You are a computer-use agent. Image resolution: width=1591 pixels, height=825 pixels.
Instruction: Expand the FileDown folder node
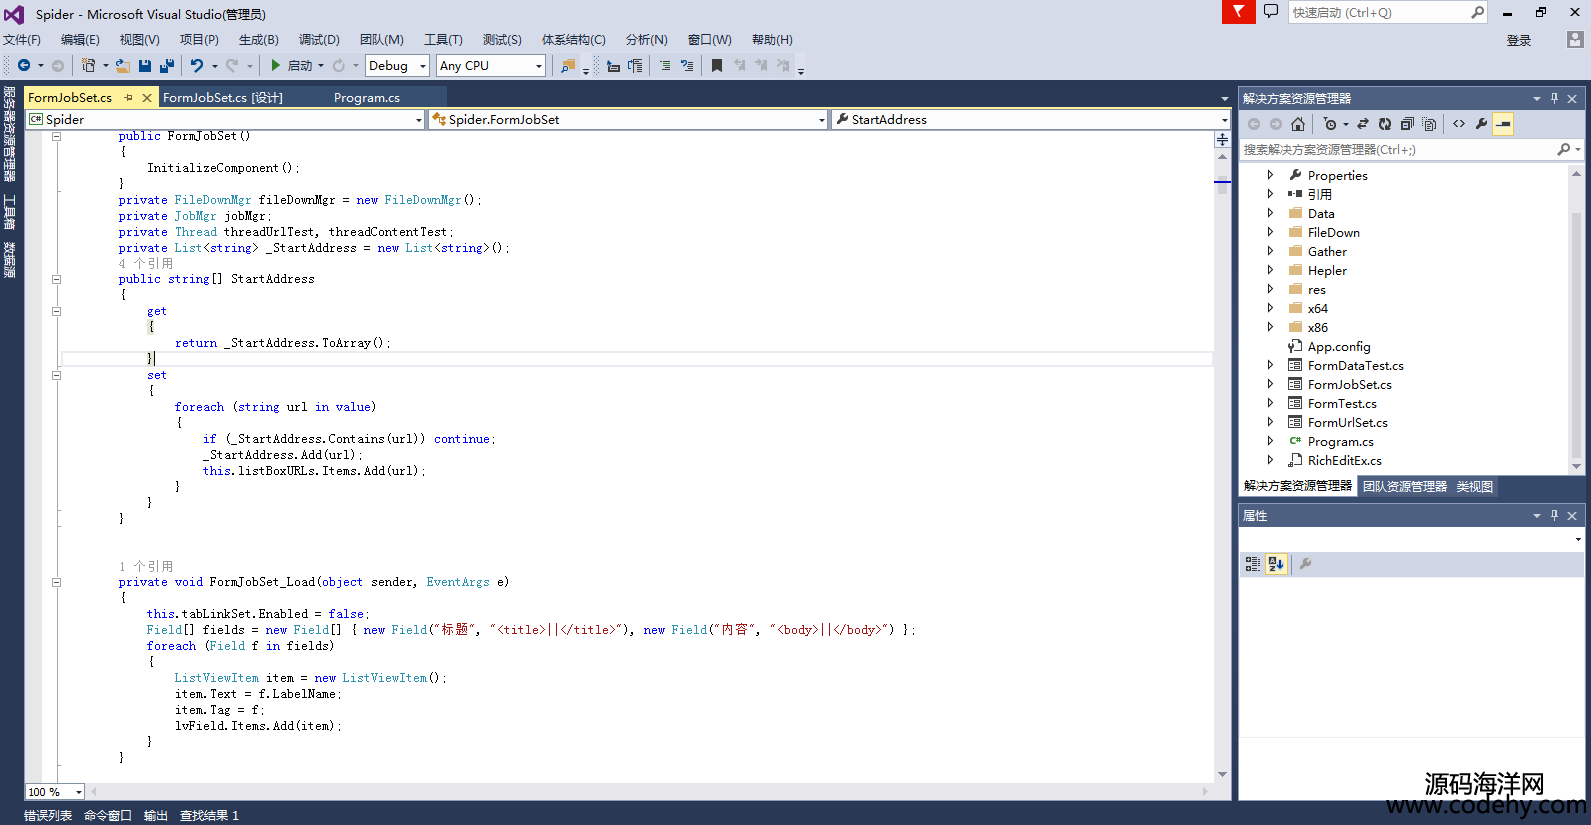[x=1270, y=232]
